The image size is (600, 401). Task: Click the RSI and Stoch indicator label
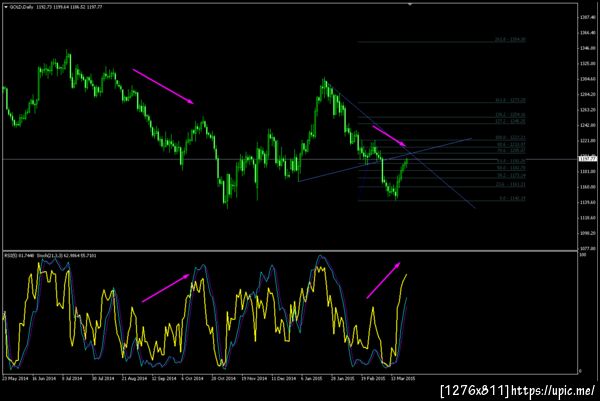click(x=50, y=255)
